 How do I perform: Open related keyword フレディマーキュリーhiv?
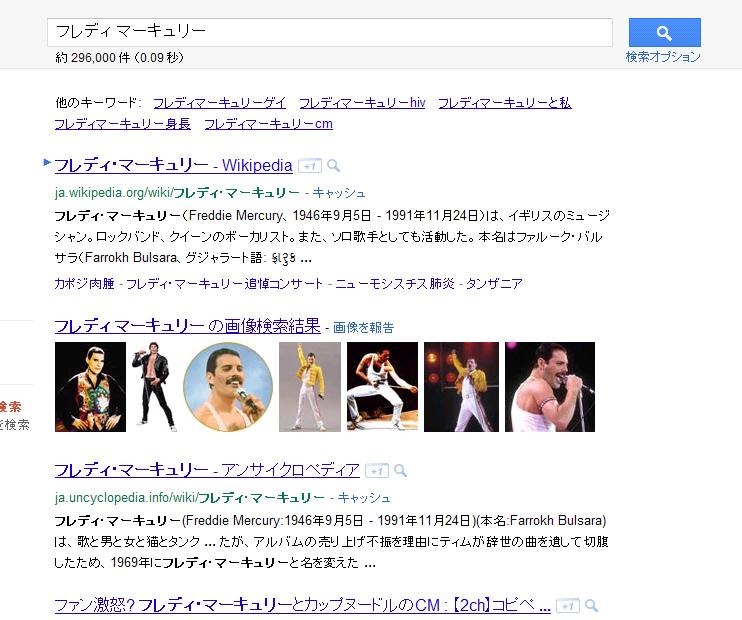point(362,103)
